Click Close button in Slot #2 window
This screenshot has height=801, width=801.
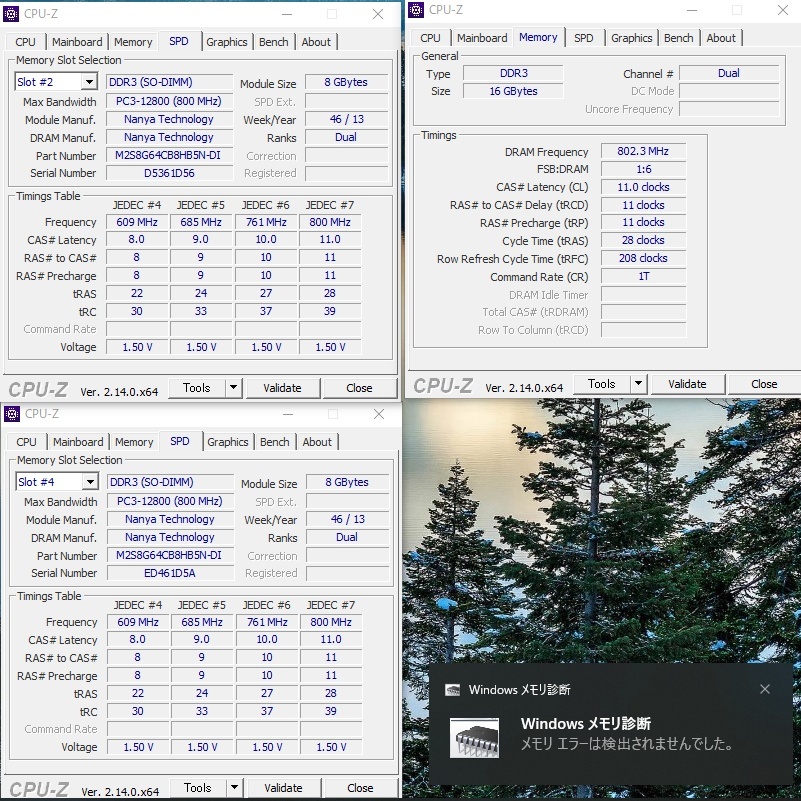click(x=359, y=388)
